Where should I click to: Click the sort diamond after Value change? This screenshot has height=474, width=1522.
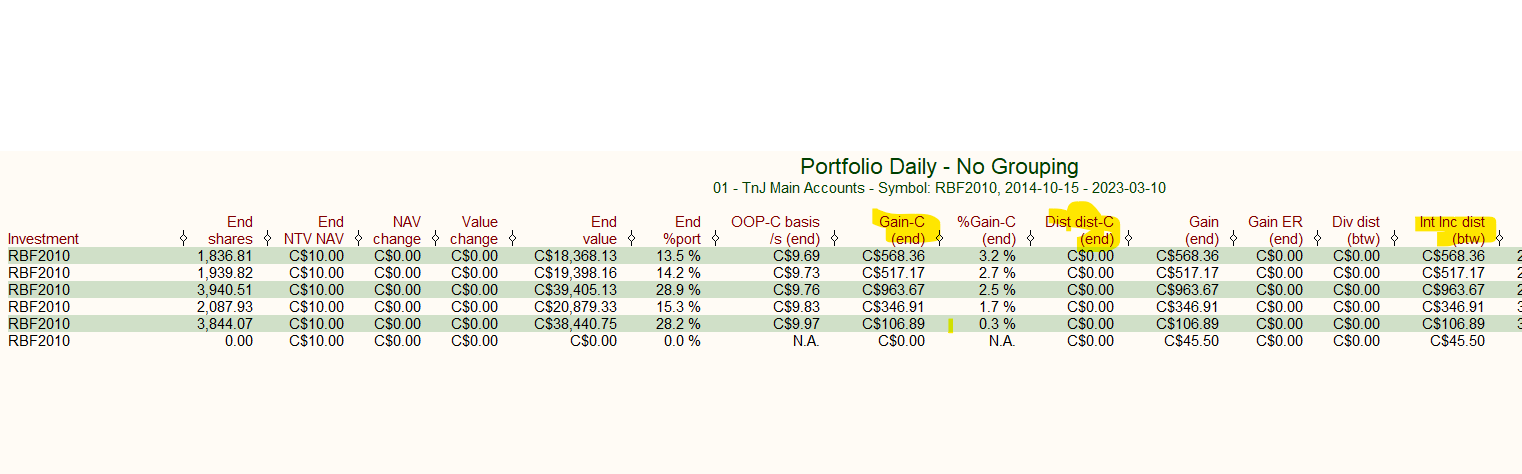(x=512, y=239)
